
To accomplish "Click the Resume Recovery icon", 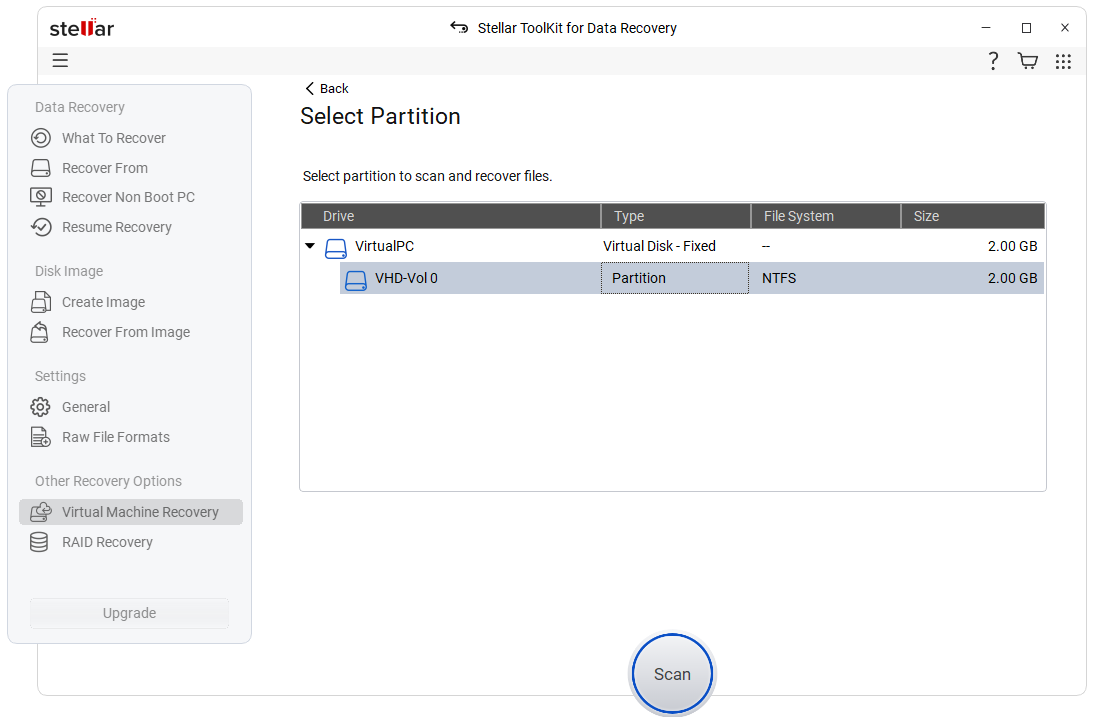I will coord(41,228).
